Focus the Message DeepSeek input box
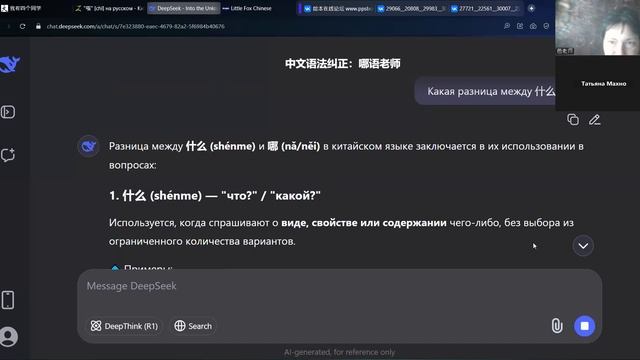This screenshot has height=360, width=640. tap(340, 286)
